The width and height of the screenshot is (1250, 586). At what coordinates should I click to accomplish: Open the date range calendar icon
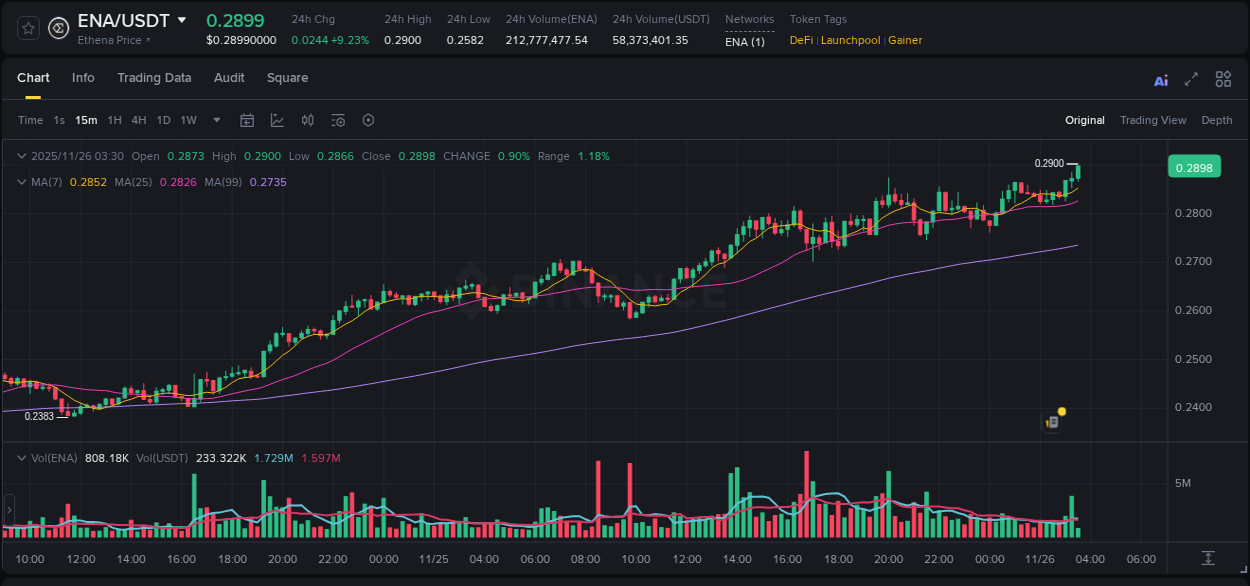coord(247,120)
